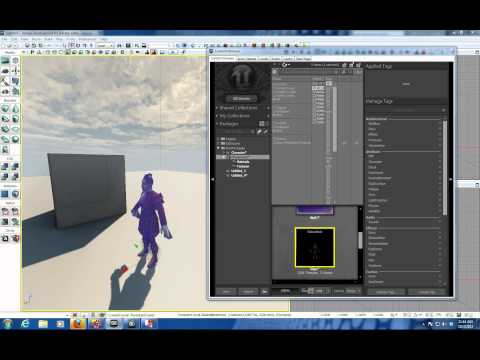The width and height of the screenshot is (480, 360).
Task: Select the yellow-outlined skeletal mesh thumbnail
Action: [315, 248]
